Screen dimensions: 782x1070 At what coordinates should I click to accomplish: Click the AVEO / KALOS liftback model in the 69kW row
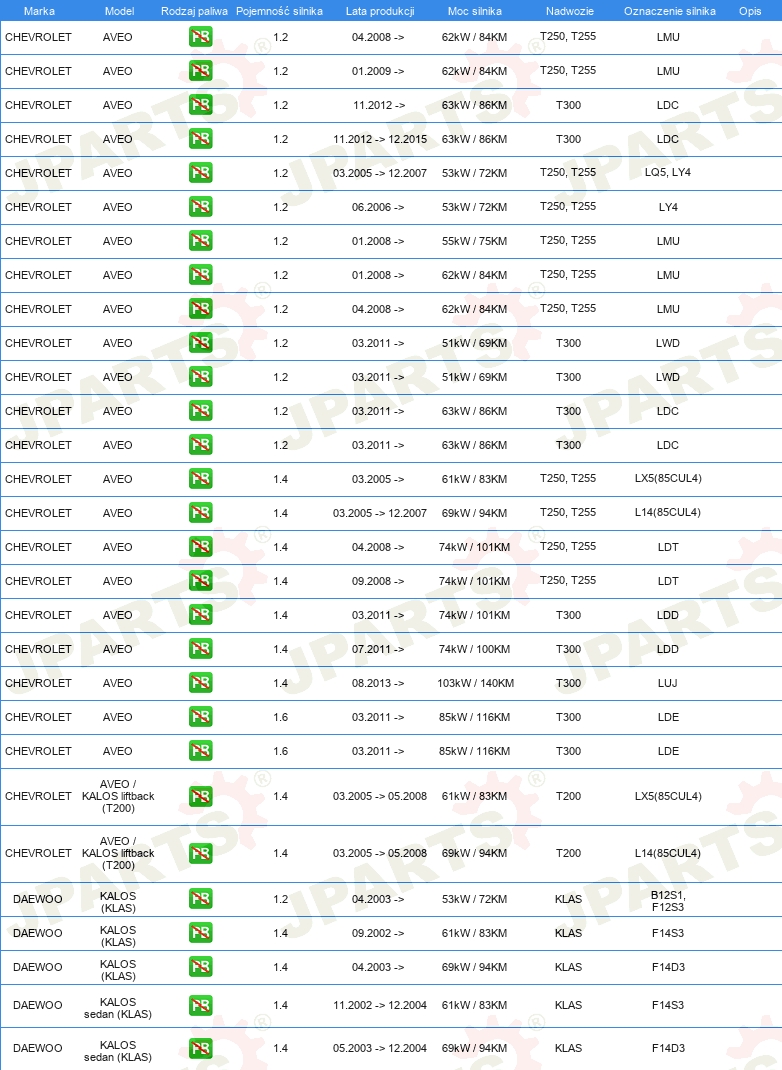(x=118, y=853)
